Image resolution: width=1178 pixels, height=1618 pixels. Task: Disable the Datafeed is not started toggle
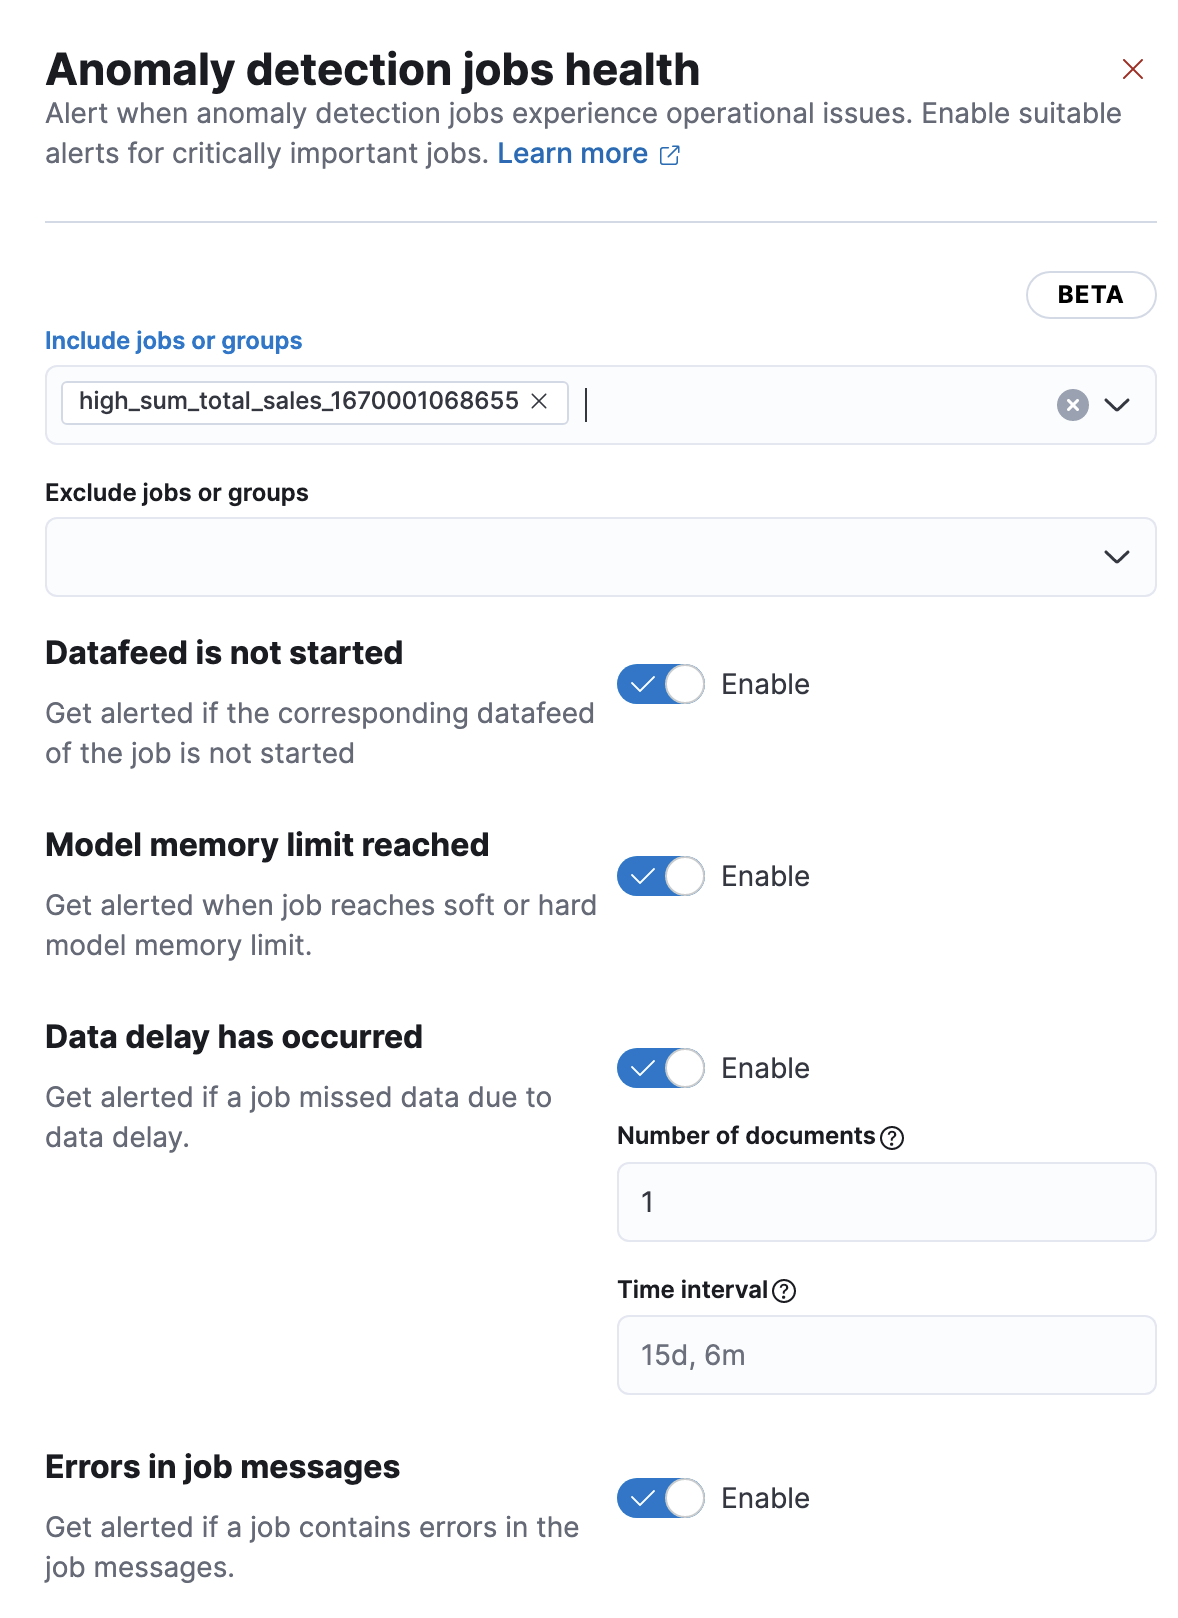point(660,685)
